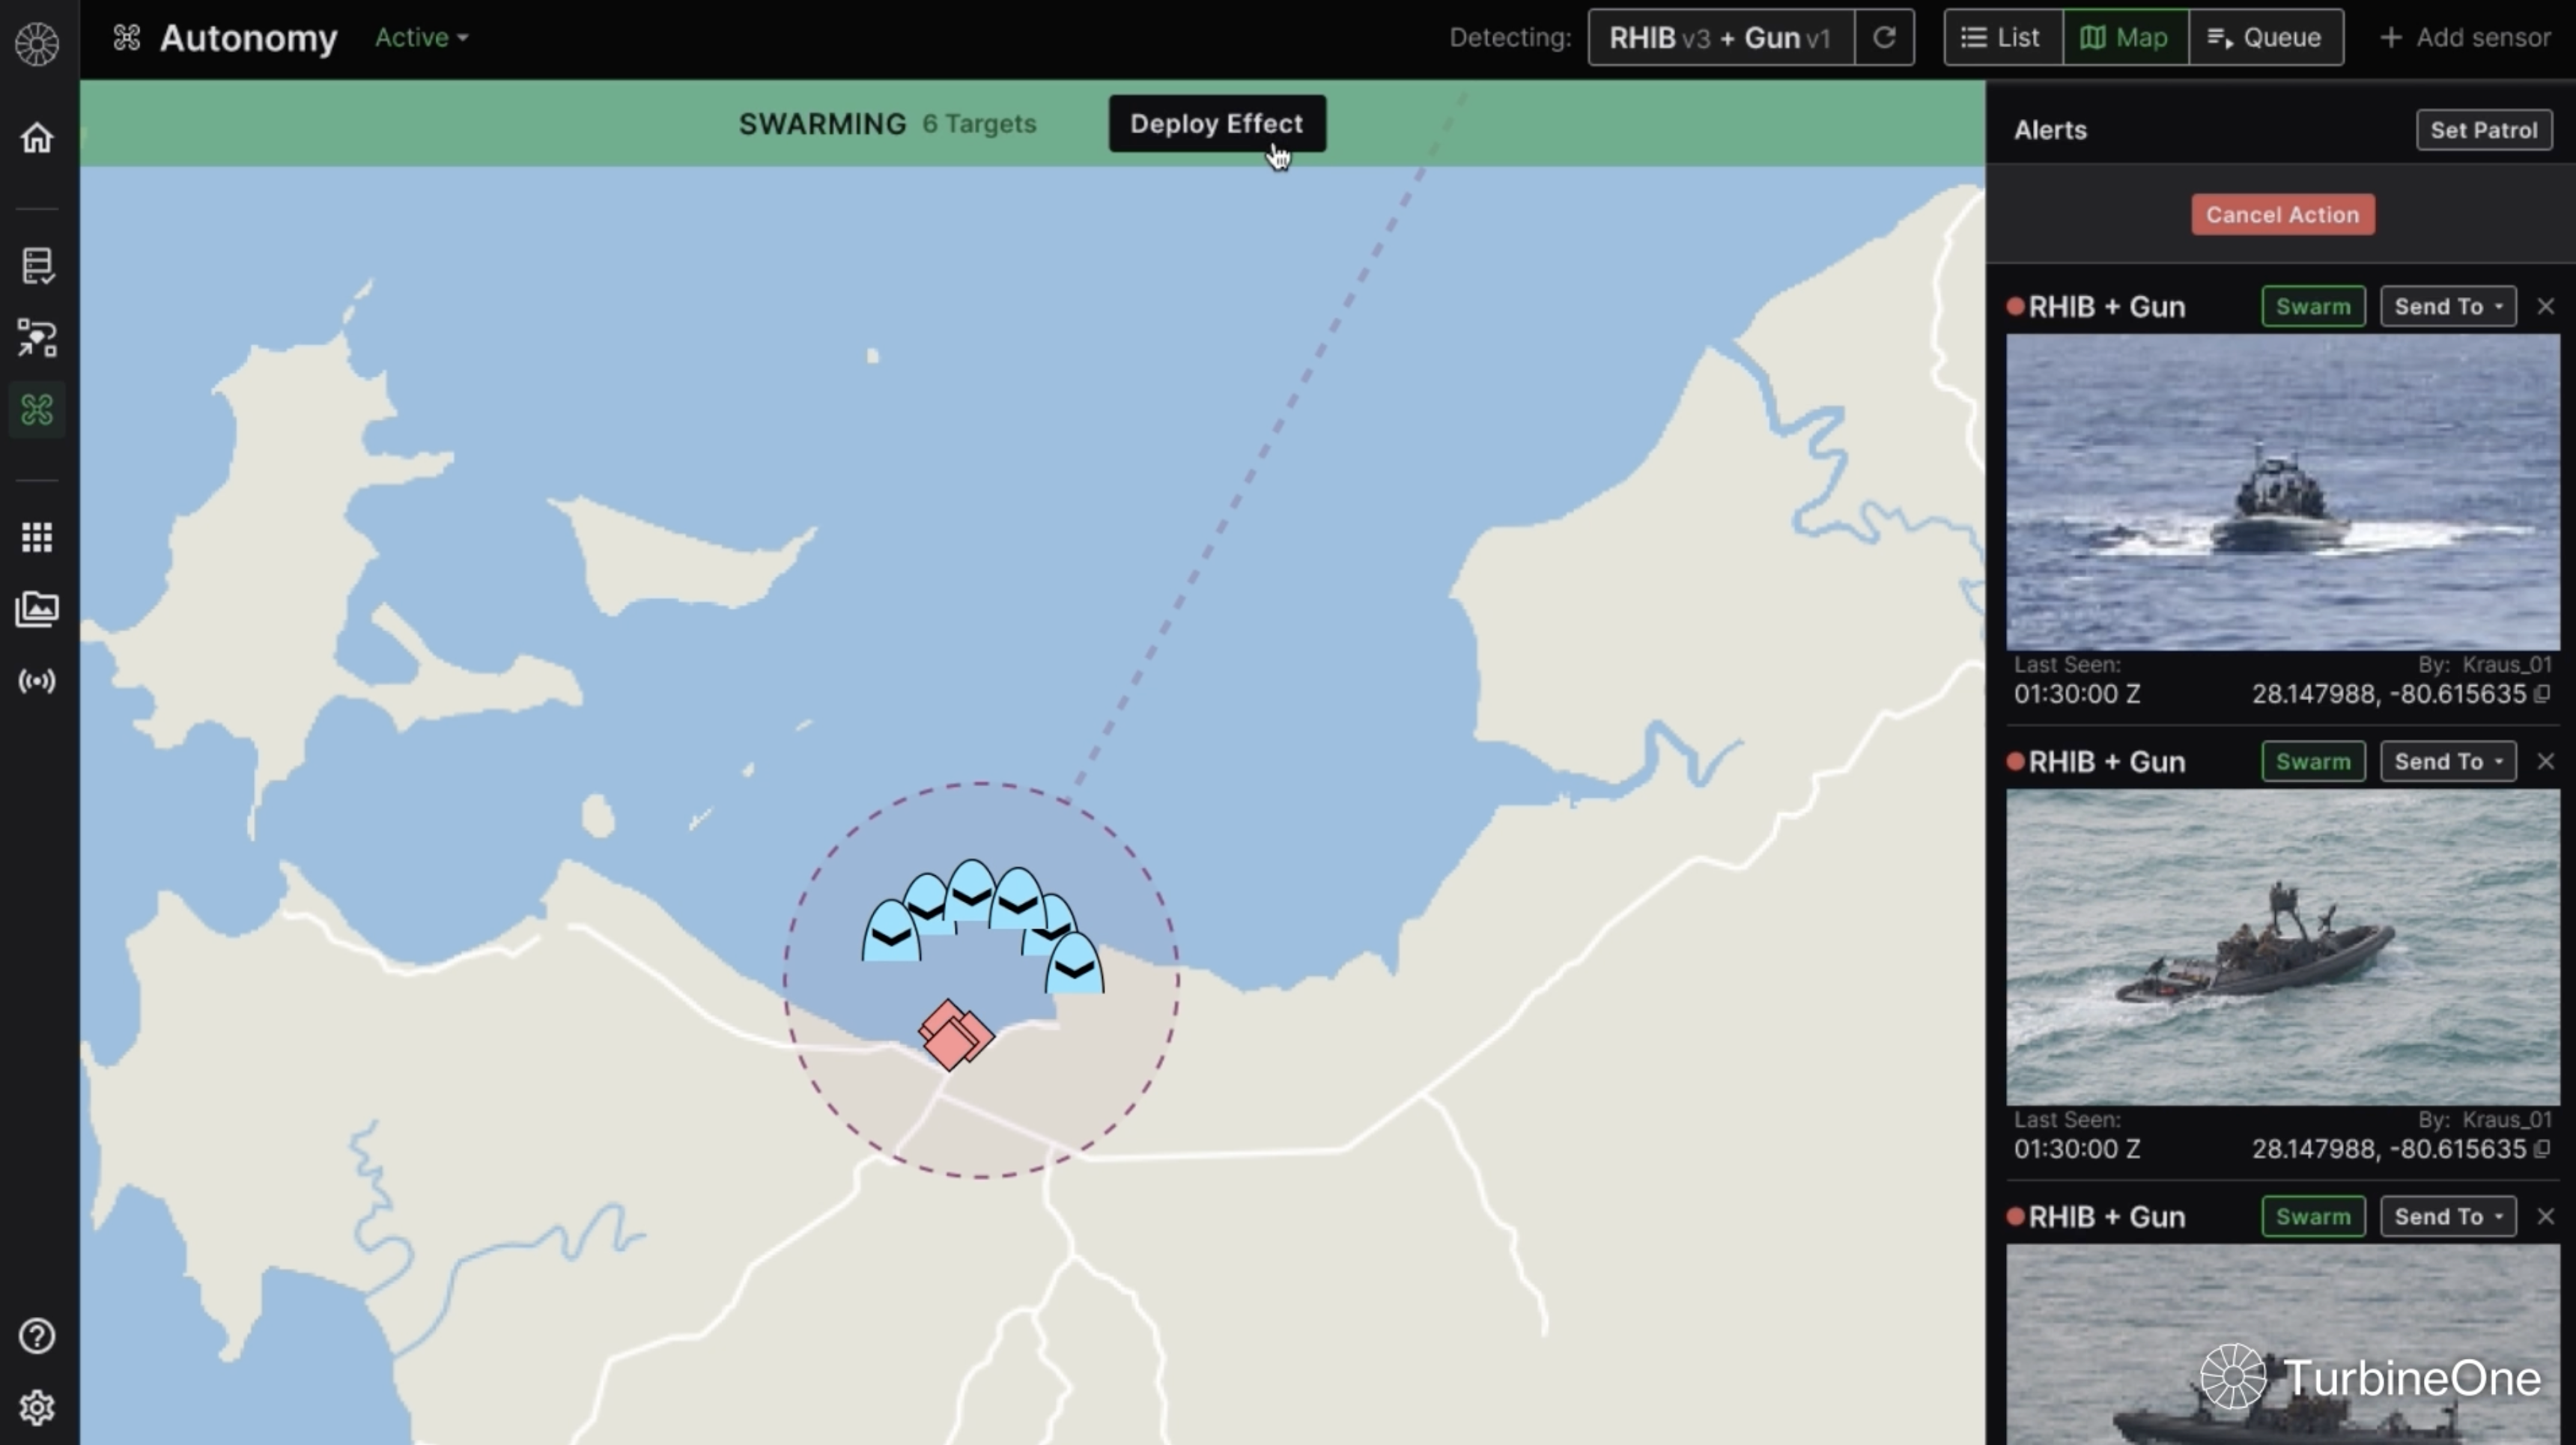
Task: Click the task checklist sidebar icon
Action: [37, 266]
